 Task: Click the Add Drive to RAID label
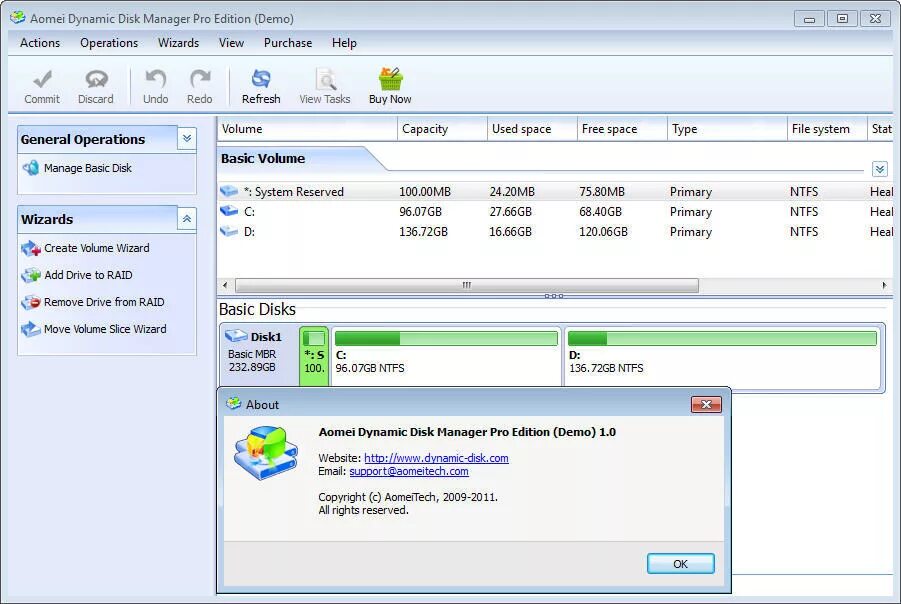pos(88,275)
